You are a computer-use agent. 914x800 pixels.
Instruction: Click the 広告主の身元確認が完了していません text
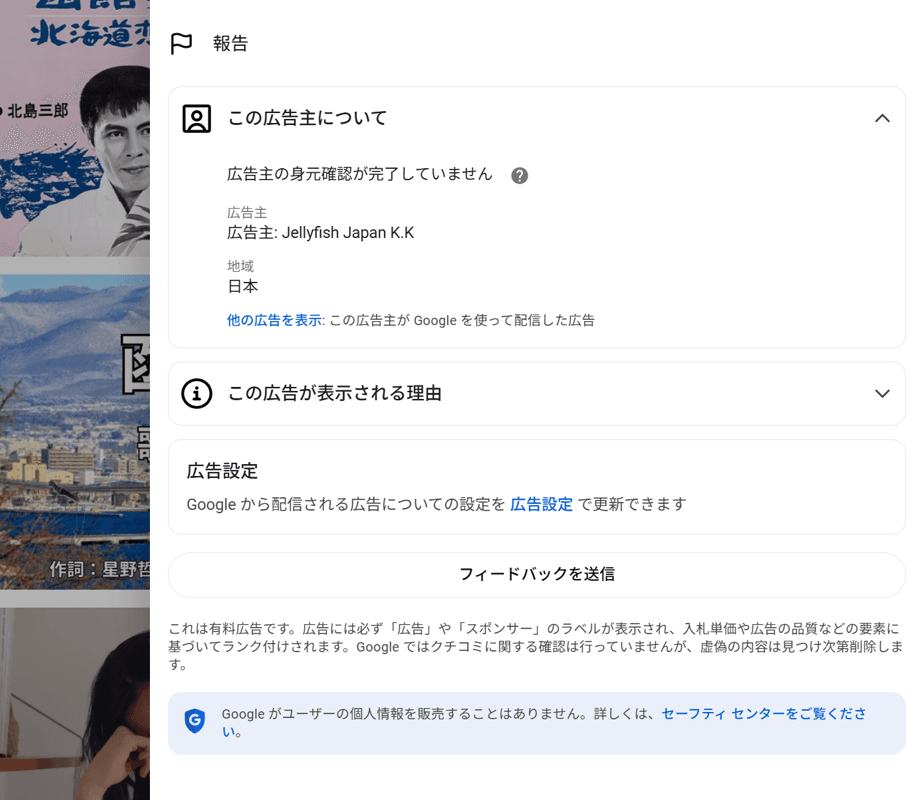pos(360,174)
